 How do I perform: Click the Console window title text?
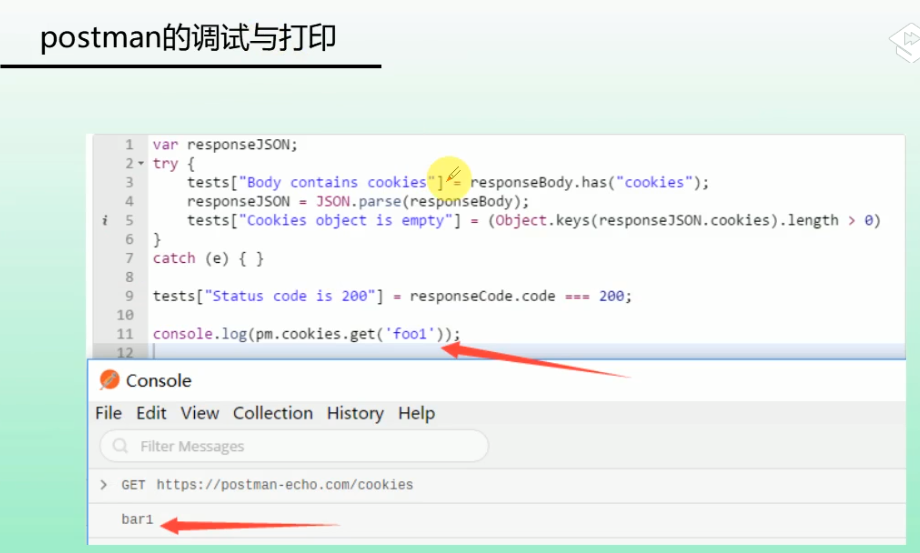point(158,381)
